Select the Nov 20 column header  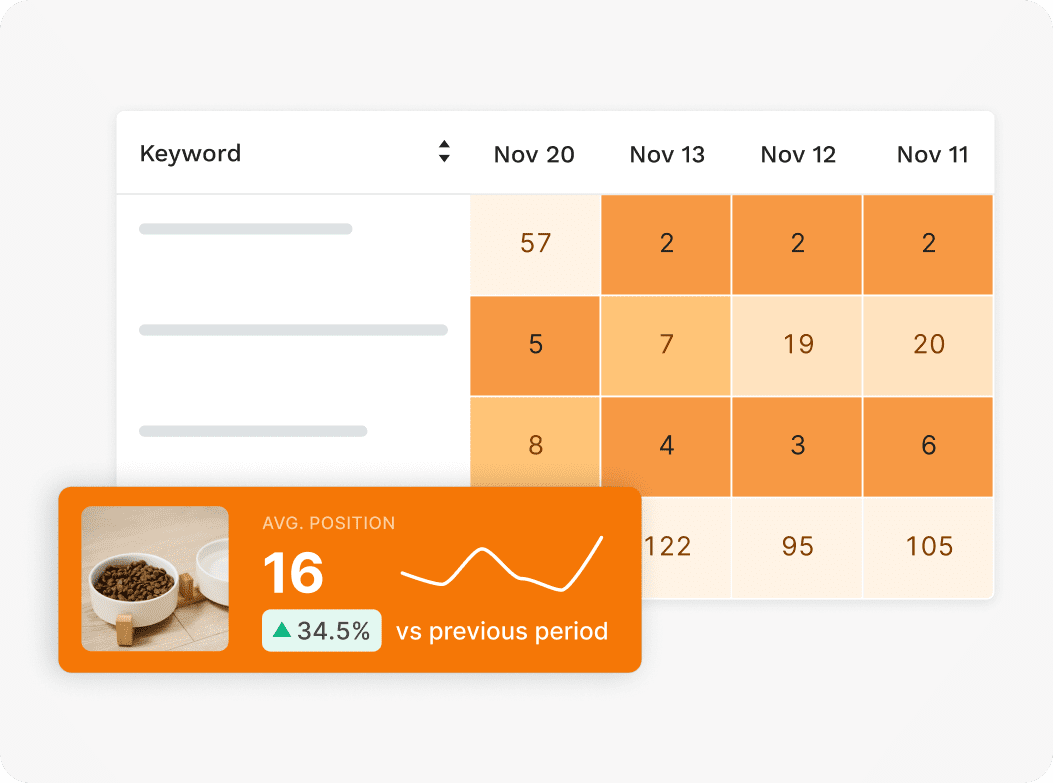[534, 154]
